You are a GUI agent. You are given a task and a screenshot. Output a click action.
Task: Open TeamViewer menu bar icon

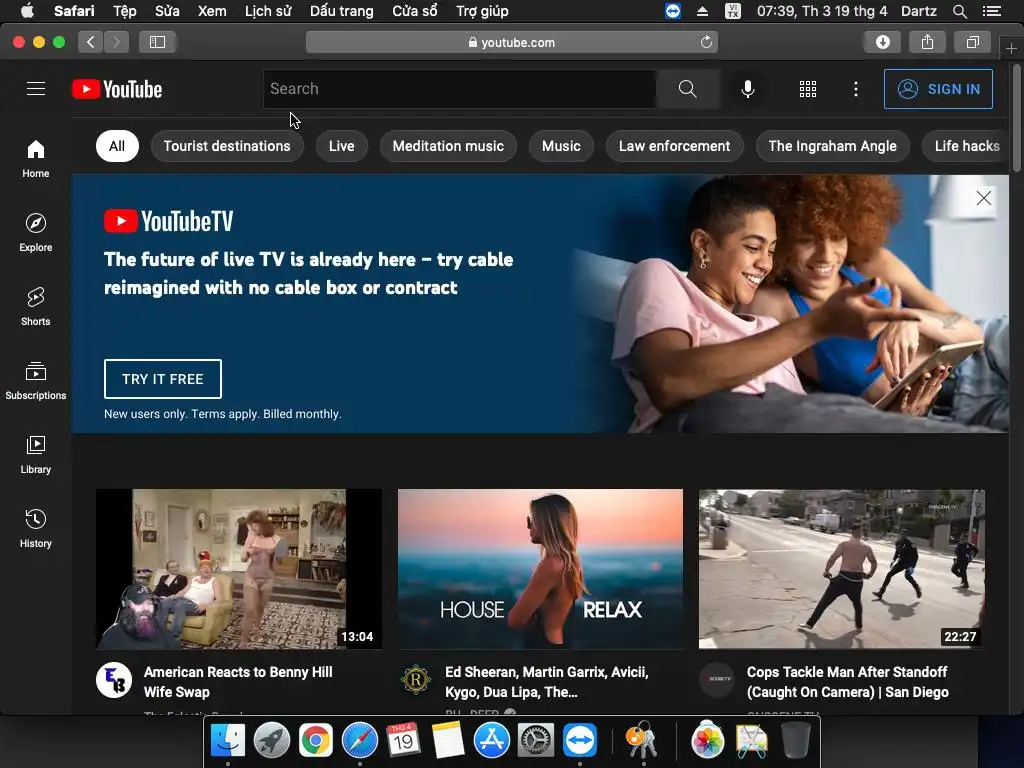tap(673, 11)
